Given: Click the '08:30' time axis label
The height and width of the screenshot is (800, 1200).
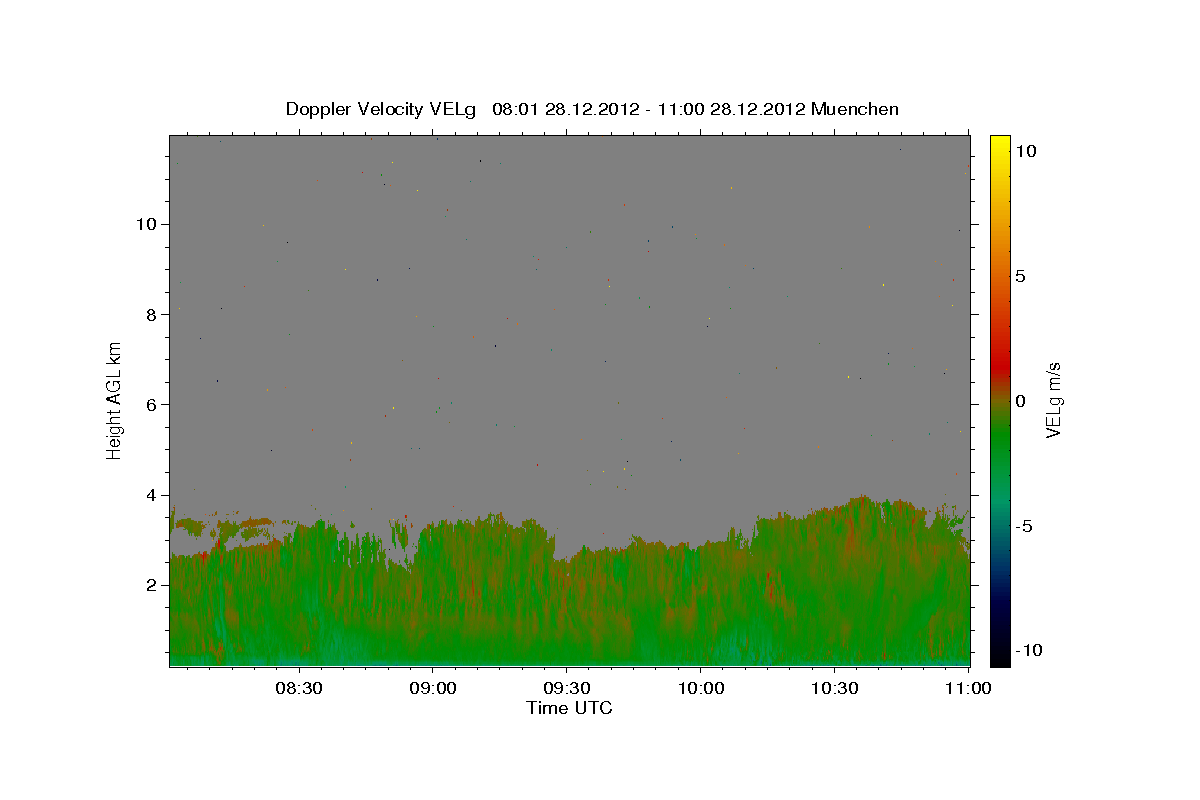Looking at the screenshot, I should 298,689.
